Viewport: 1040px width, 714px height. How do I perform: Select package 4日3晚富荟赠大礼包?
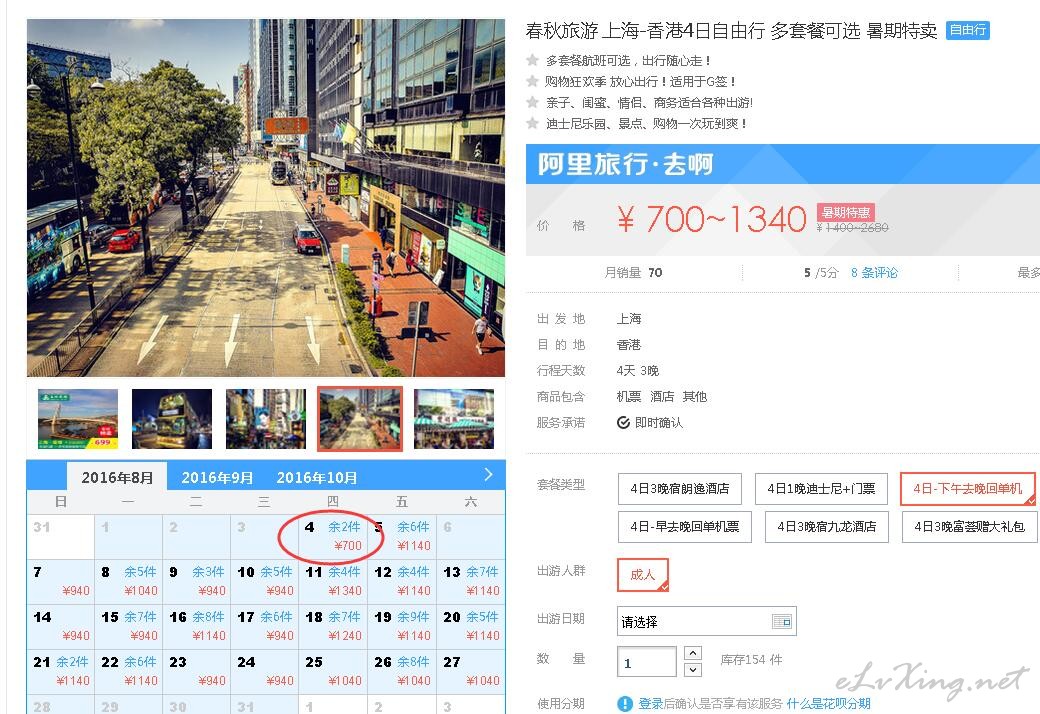(969, 527)
